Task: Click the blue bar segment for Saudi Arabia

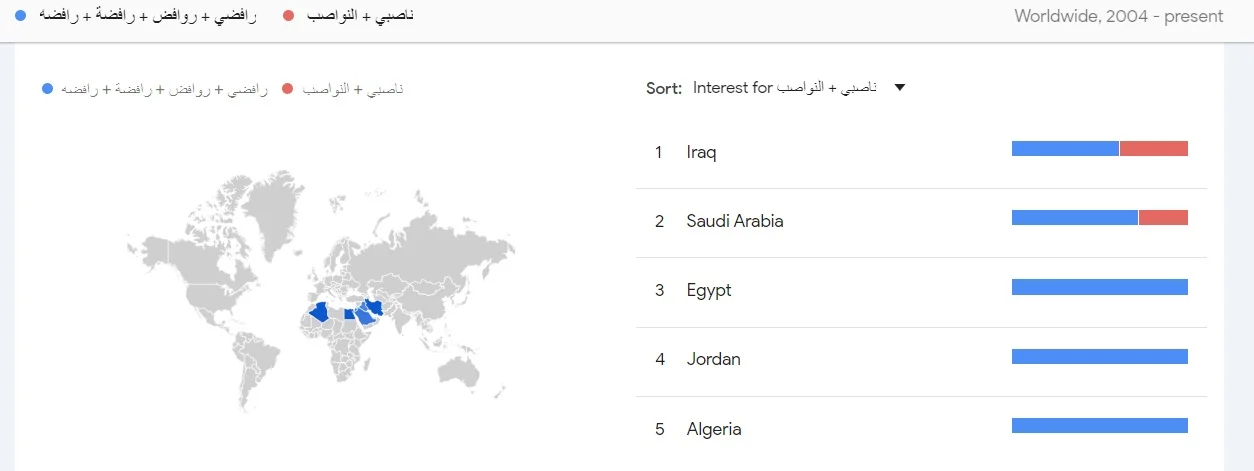Action: 1074,218
